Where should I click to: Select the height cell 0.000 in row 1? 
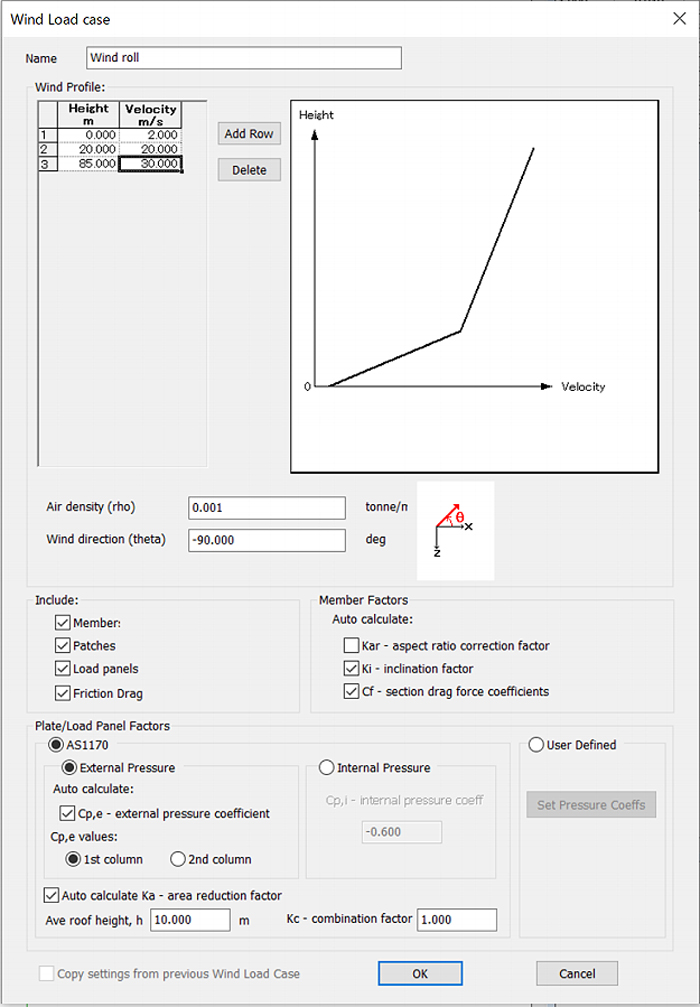pos(89,135)
